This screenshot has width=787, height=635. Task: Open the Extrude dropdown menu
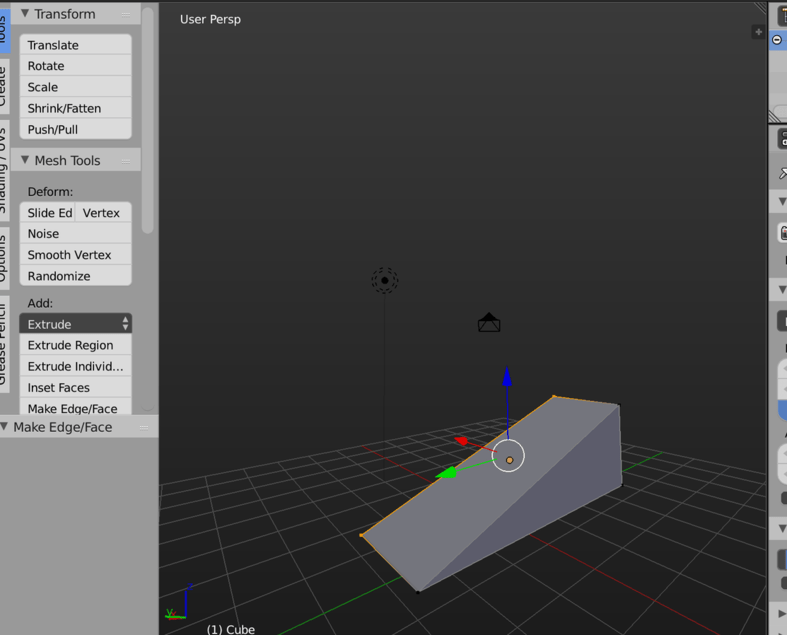point(75,324)
